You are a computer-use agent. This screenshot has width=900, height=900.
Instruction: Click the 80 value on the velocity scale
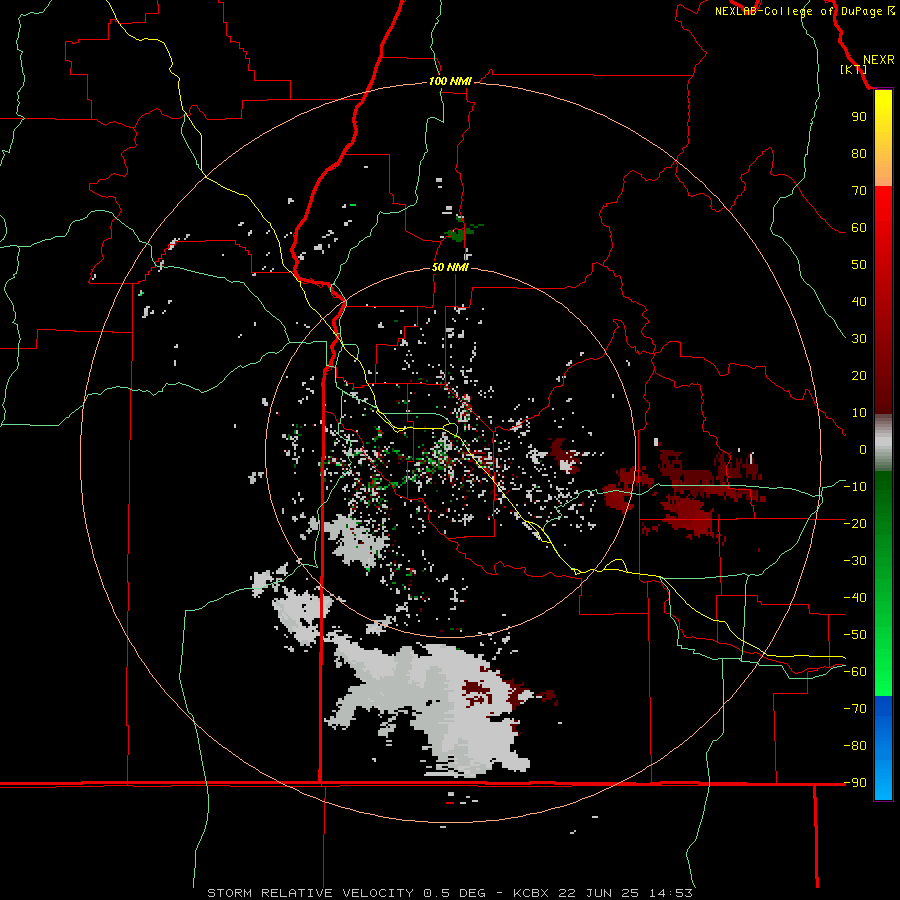(859, 154)
